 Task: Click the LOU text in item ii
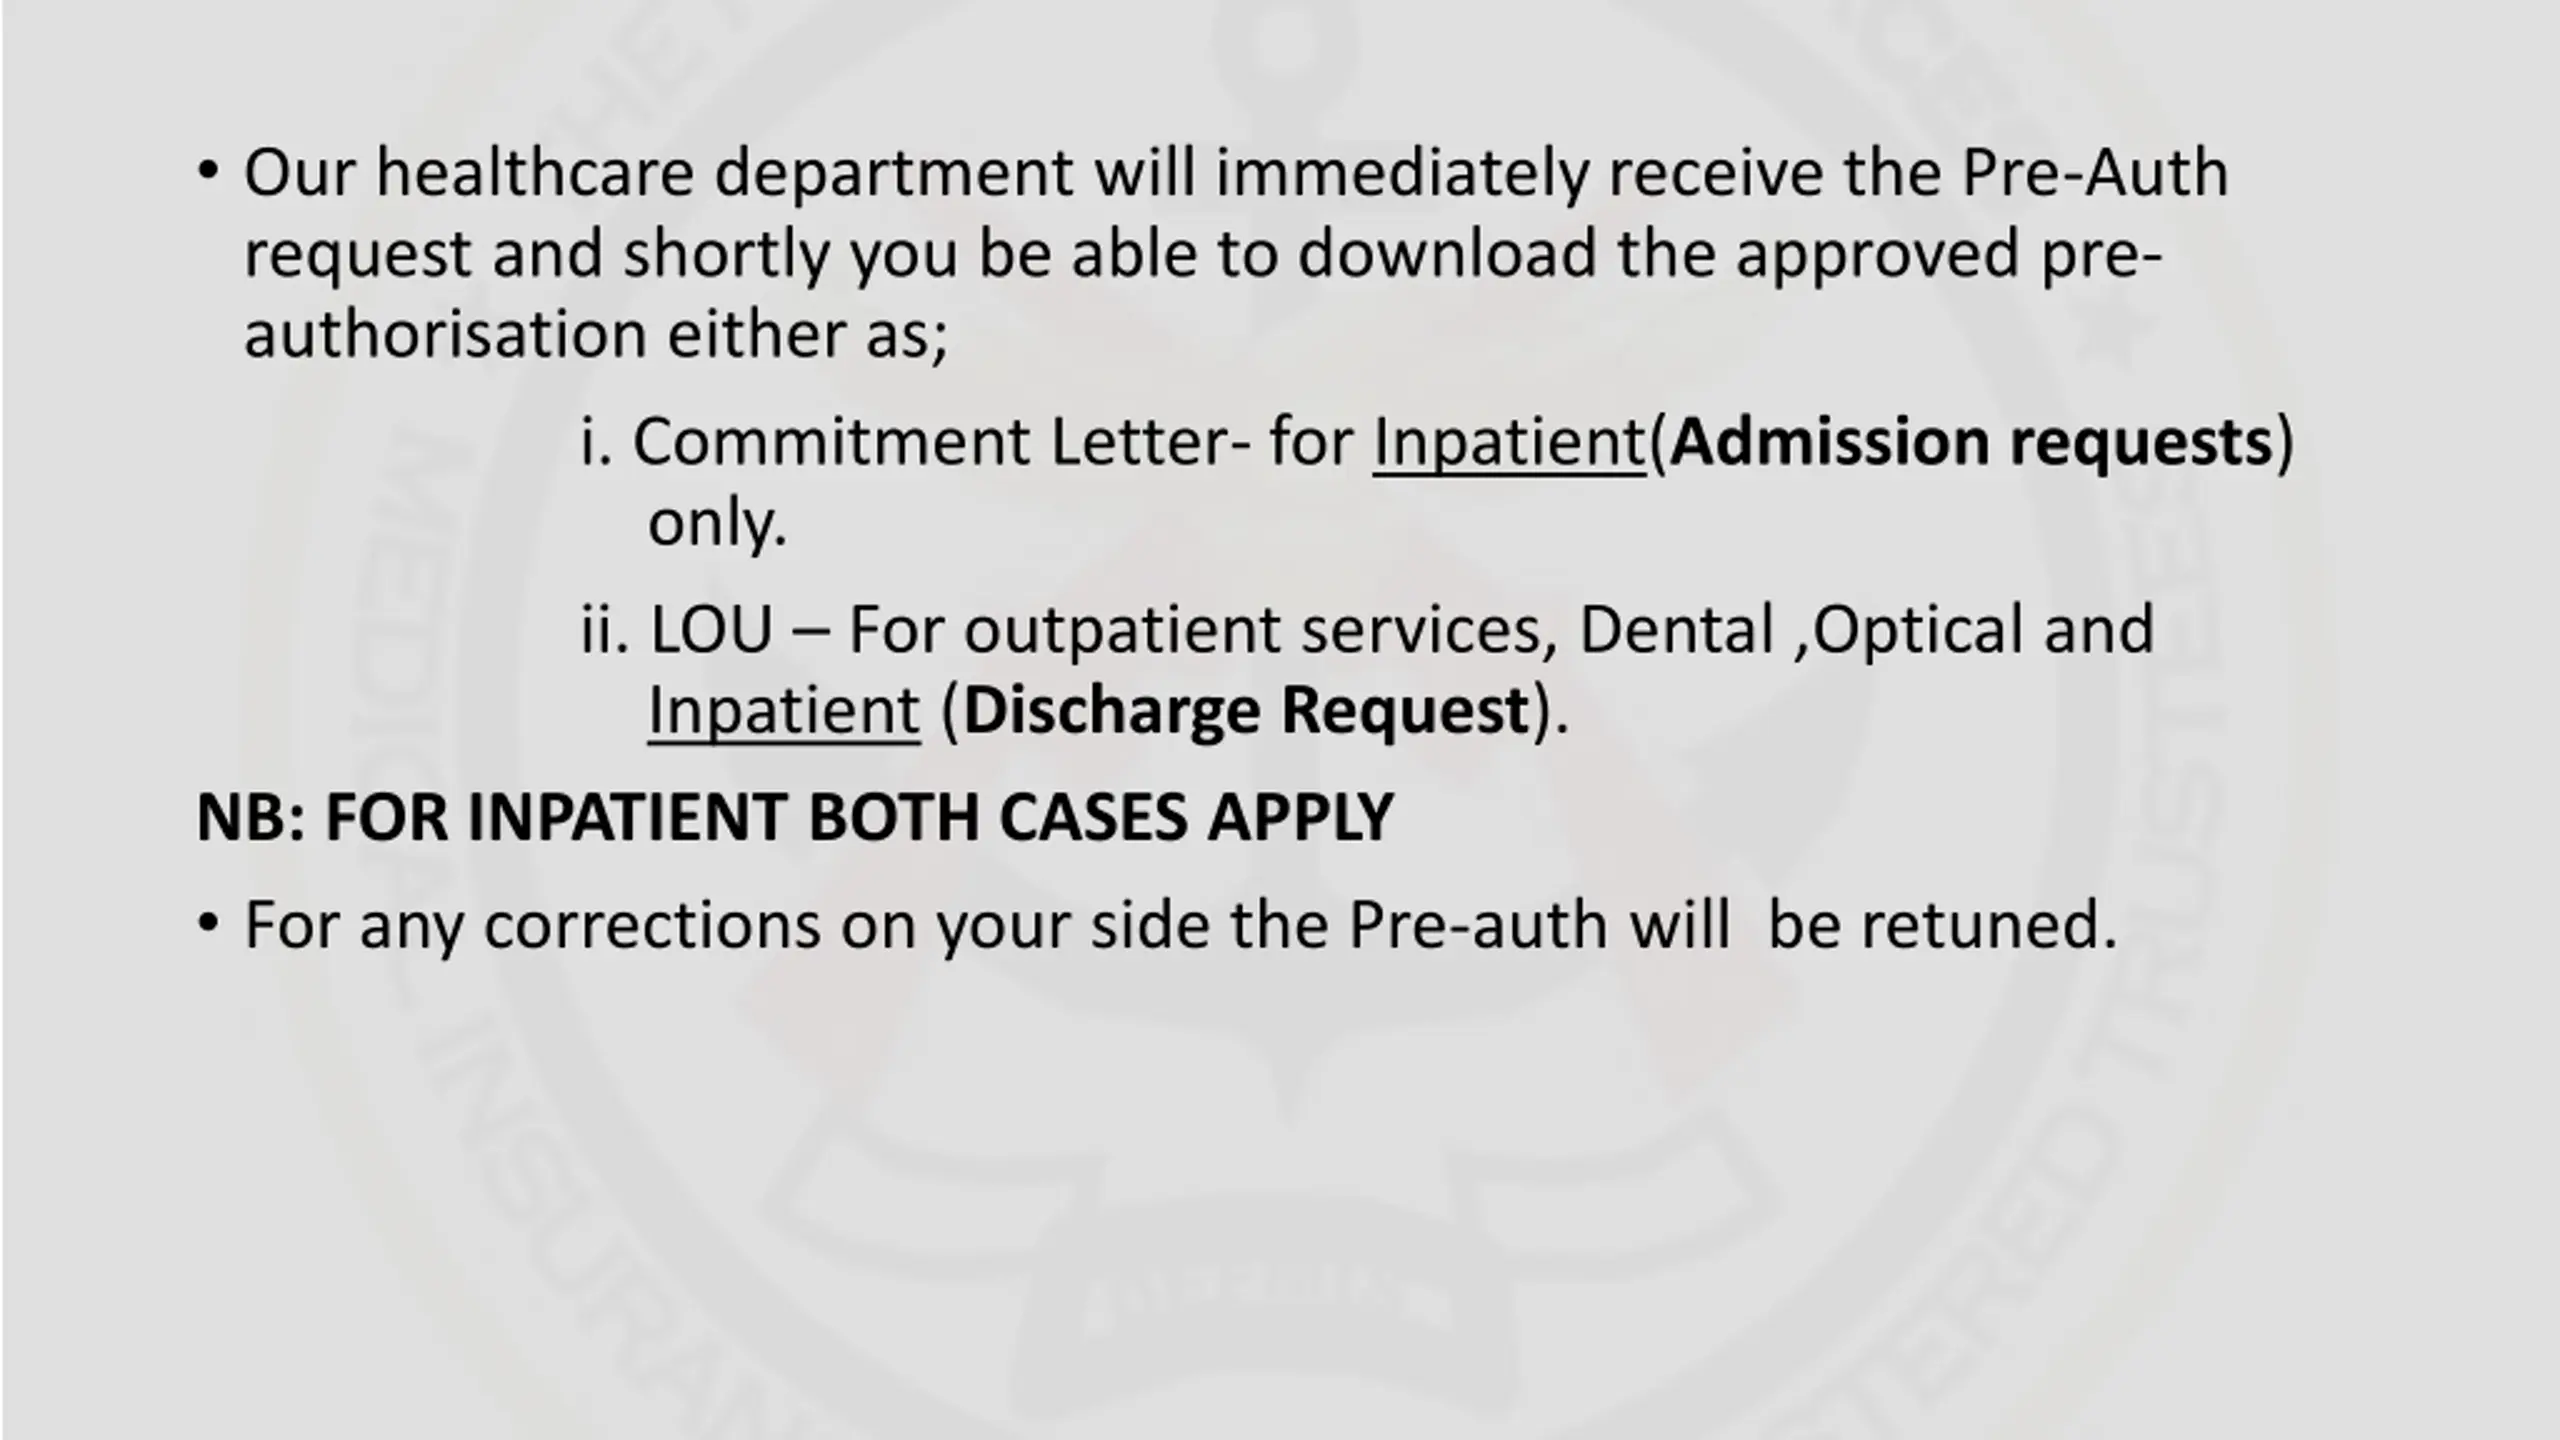click(711, 630)
